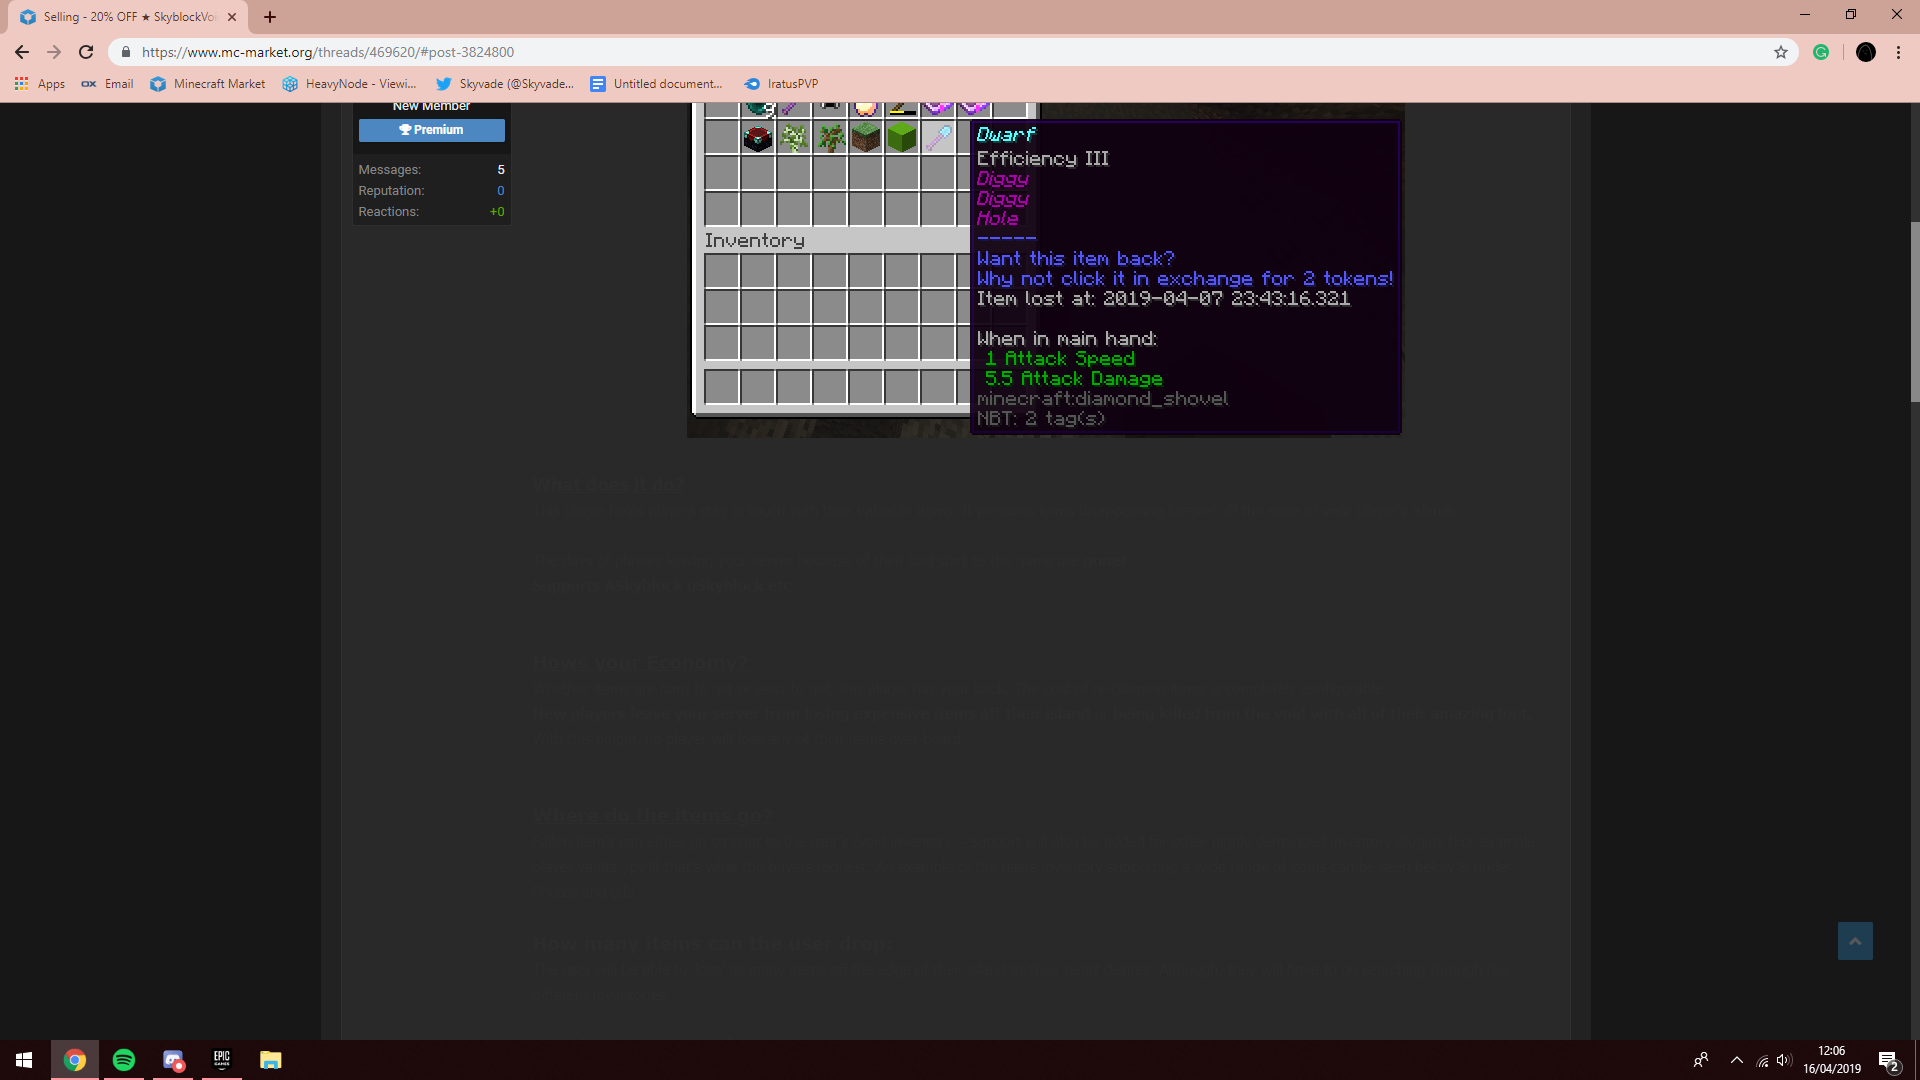1920x1080 pixels.
Task: Open the Minecraft Market bookmark
Action: coord(208,84)
